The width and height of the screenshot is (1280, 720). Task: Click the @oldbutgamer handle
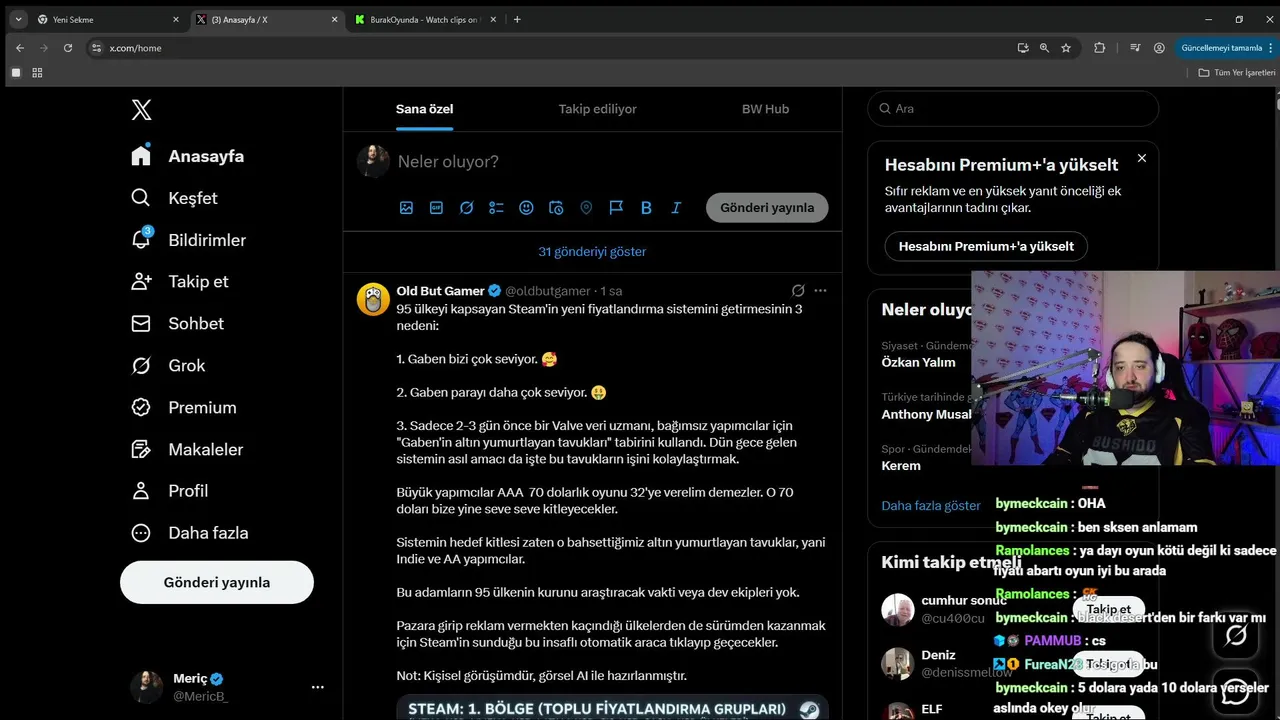[x=548, y=291]
